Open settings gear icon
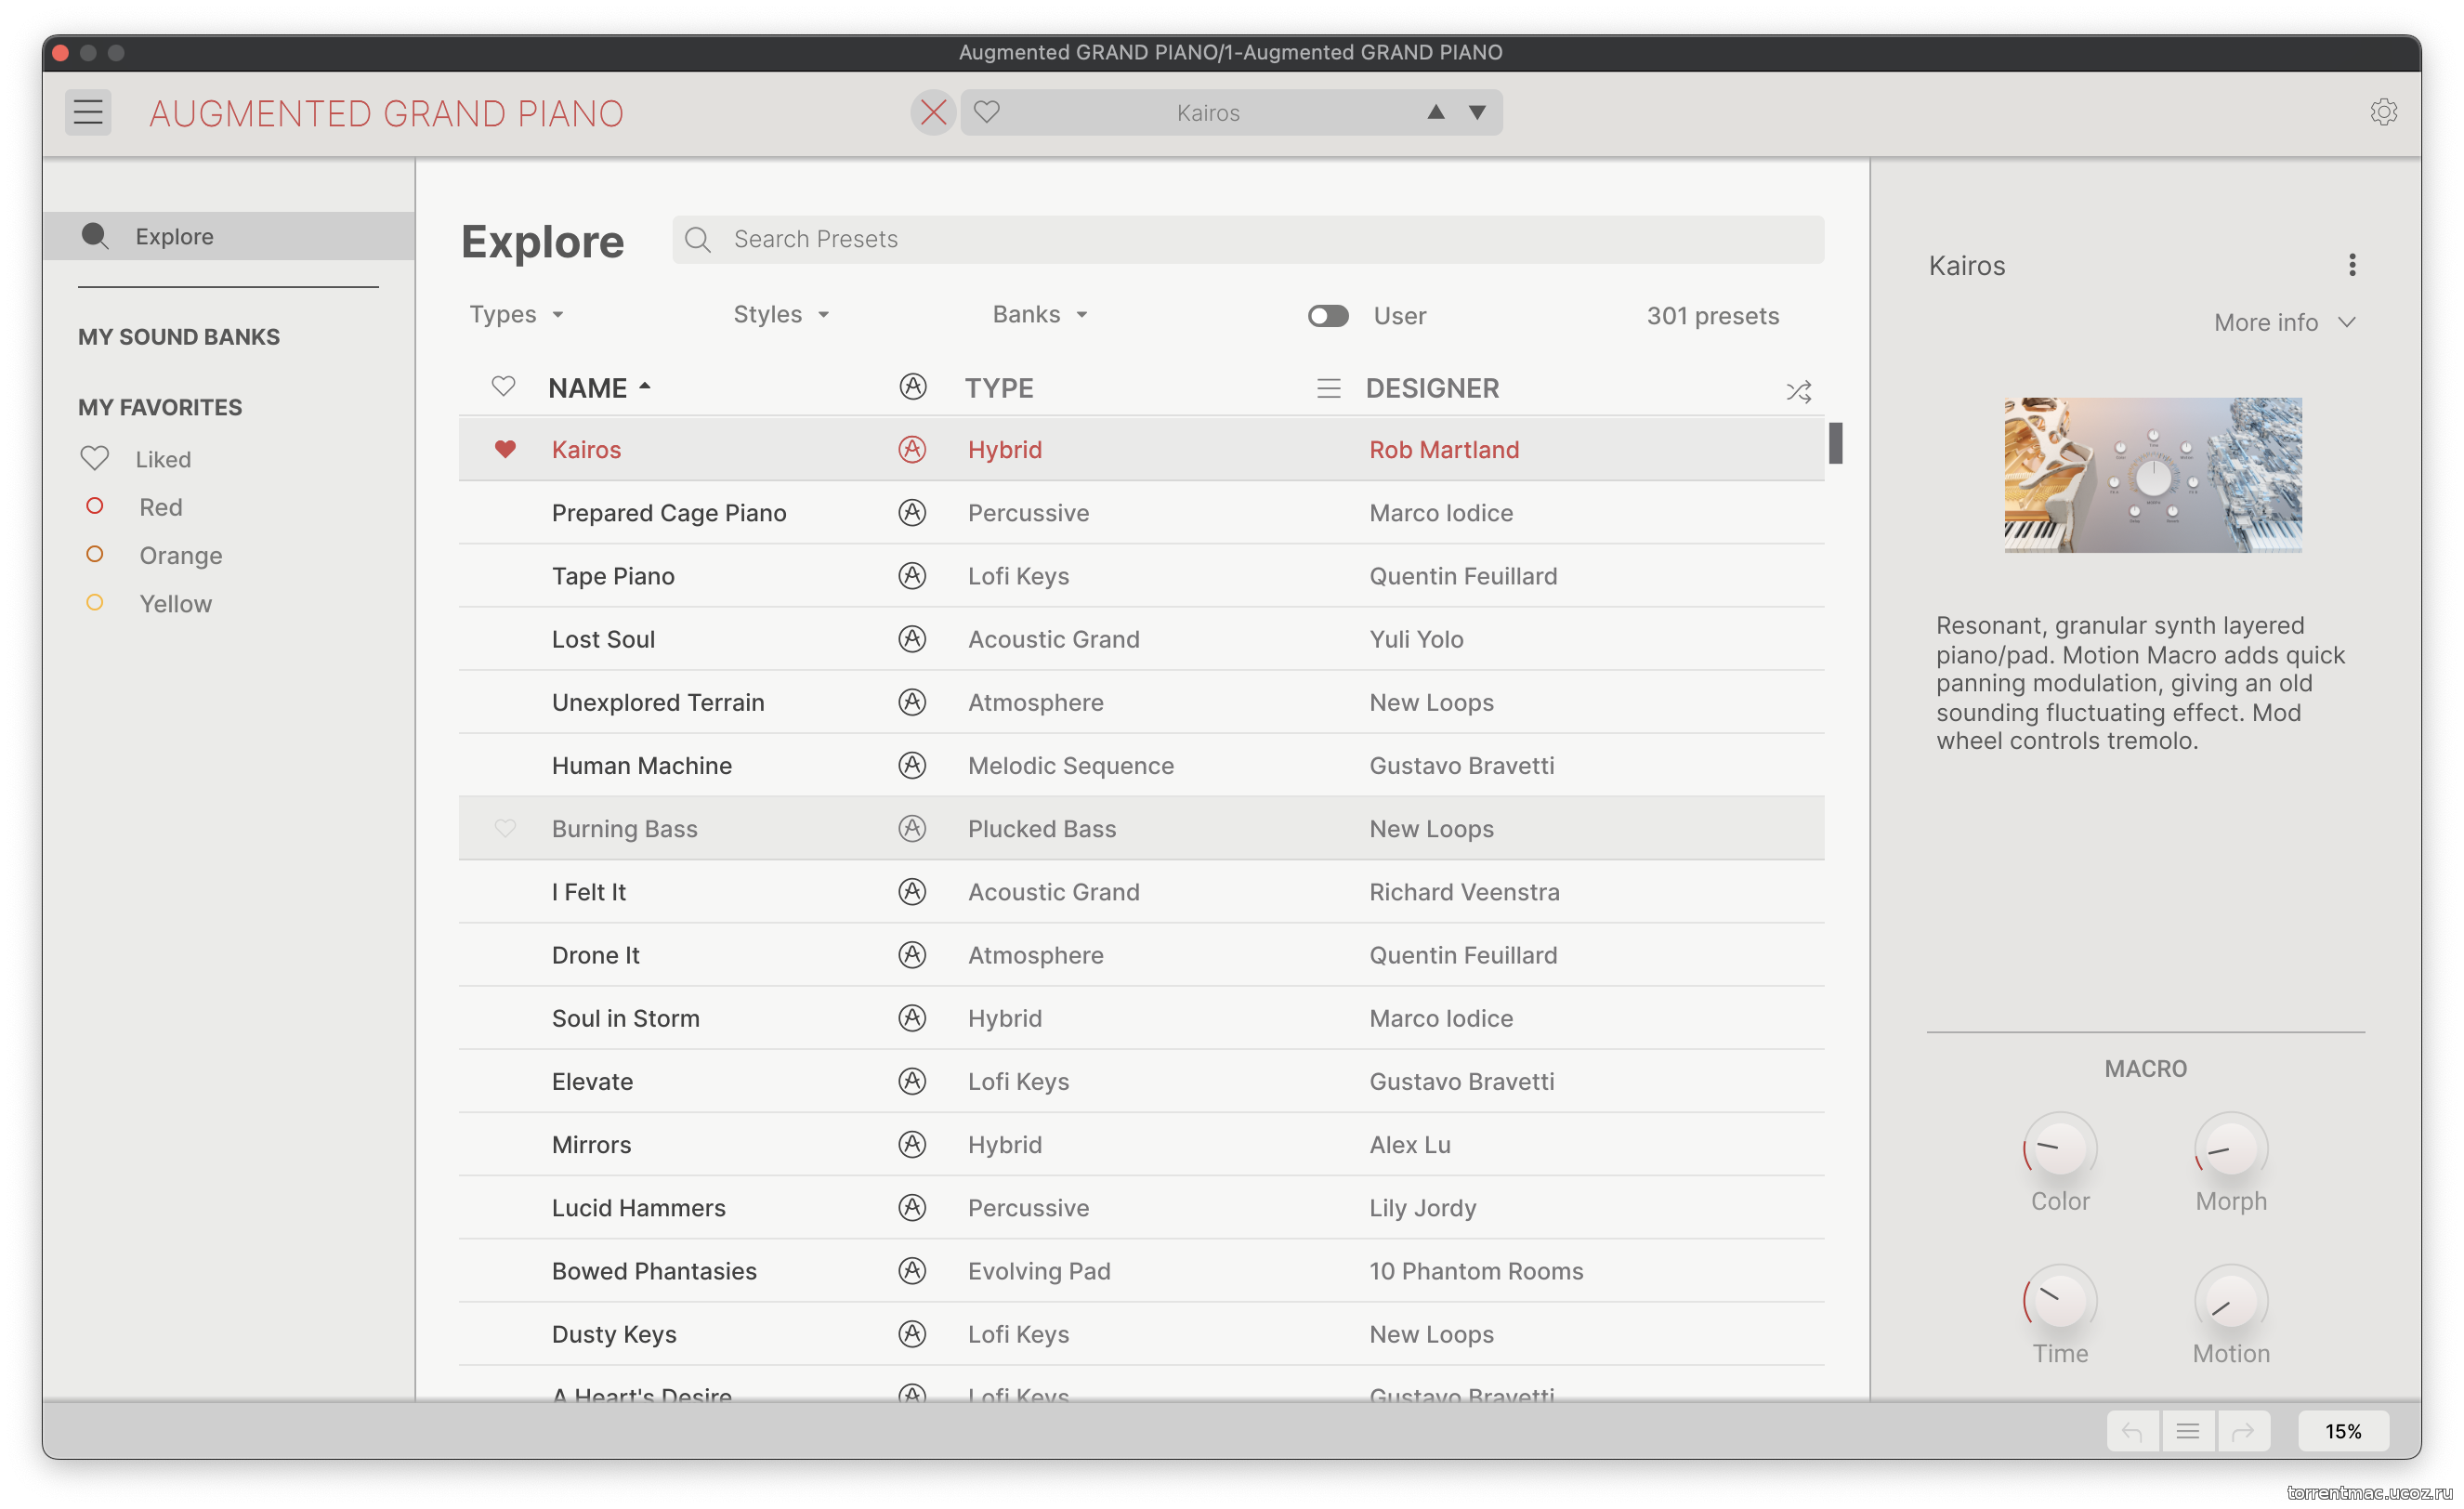This screenshot has width=2464, height=1509. point(2384,112)
